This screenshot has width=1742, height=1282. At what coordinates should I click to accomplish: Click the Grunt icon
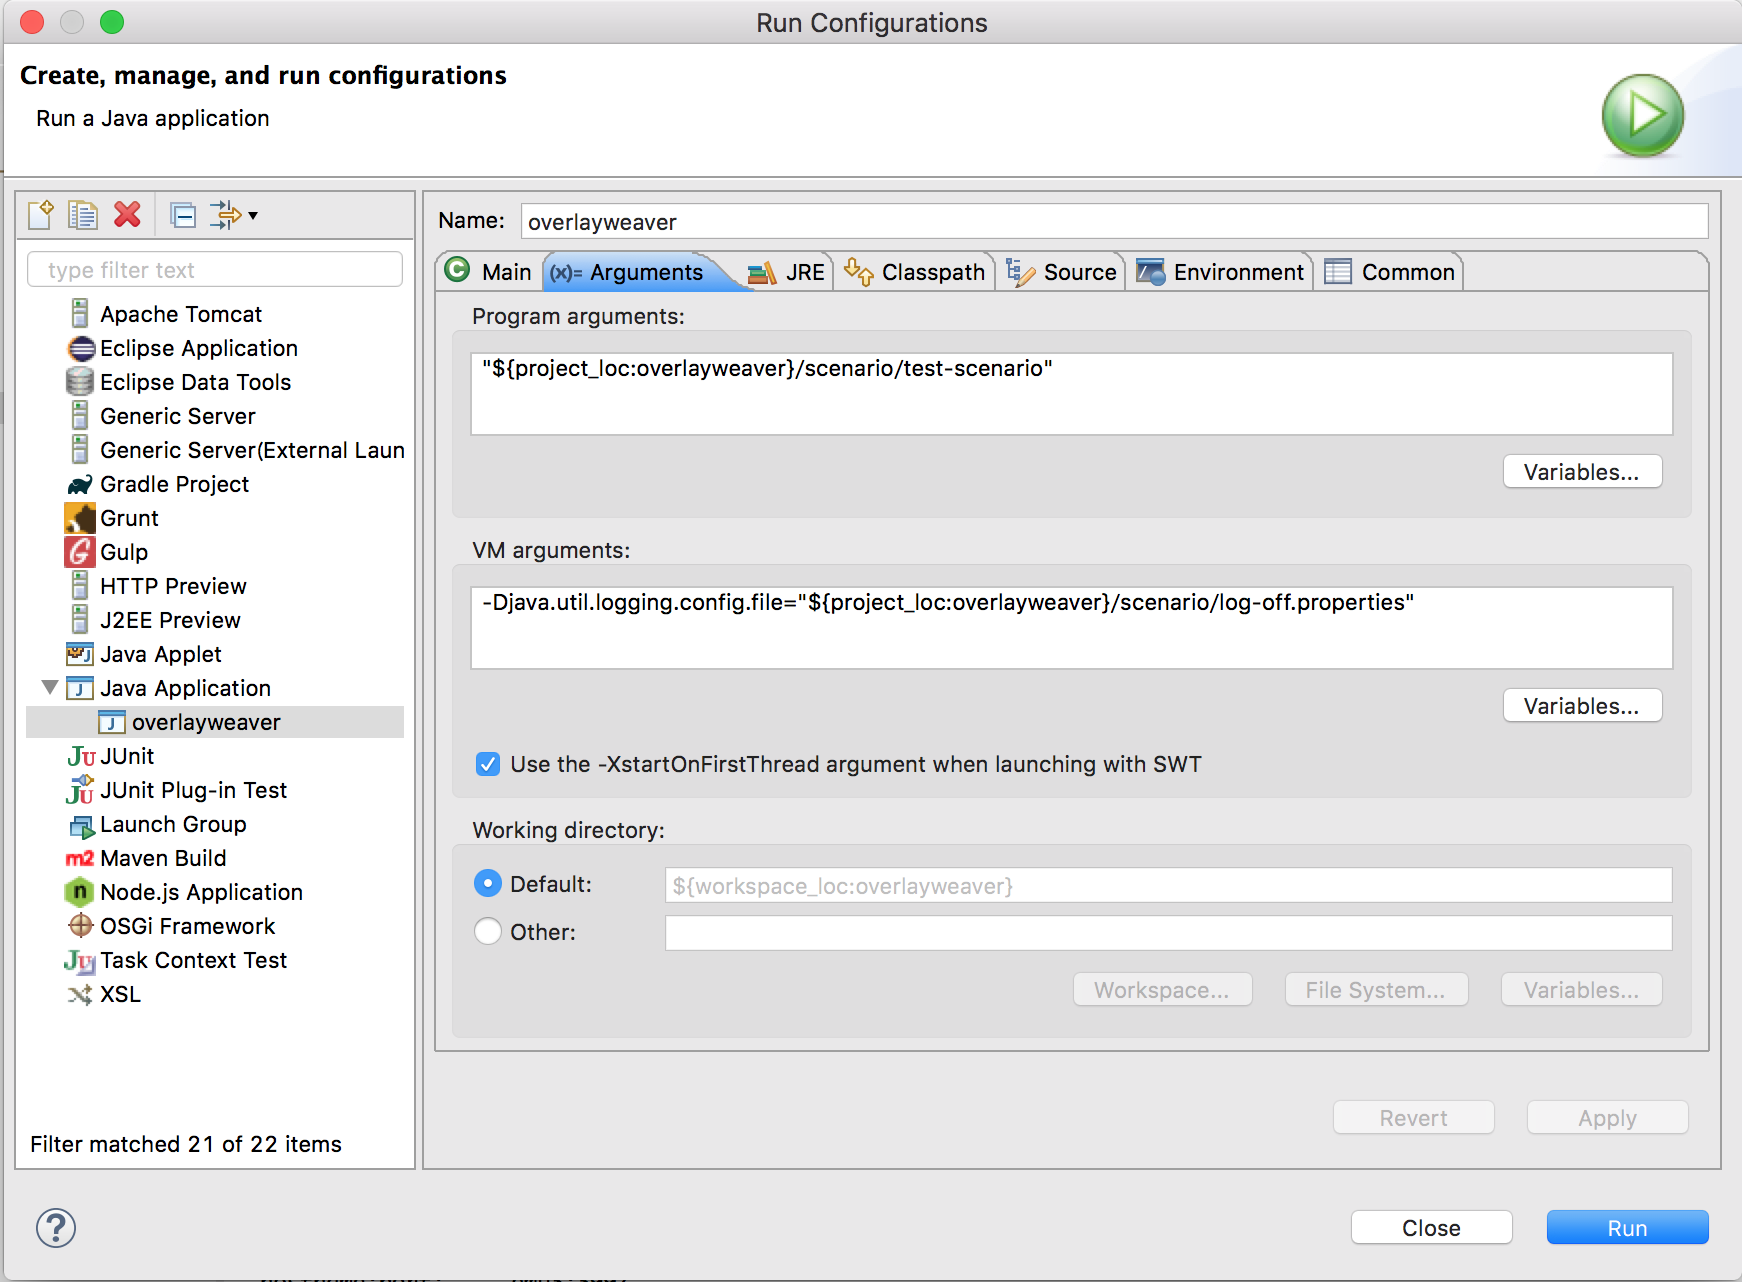(x=80, y=518)
